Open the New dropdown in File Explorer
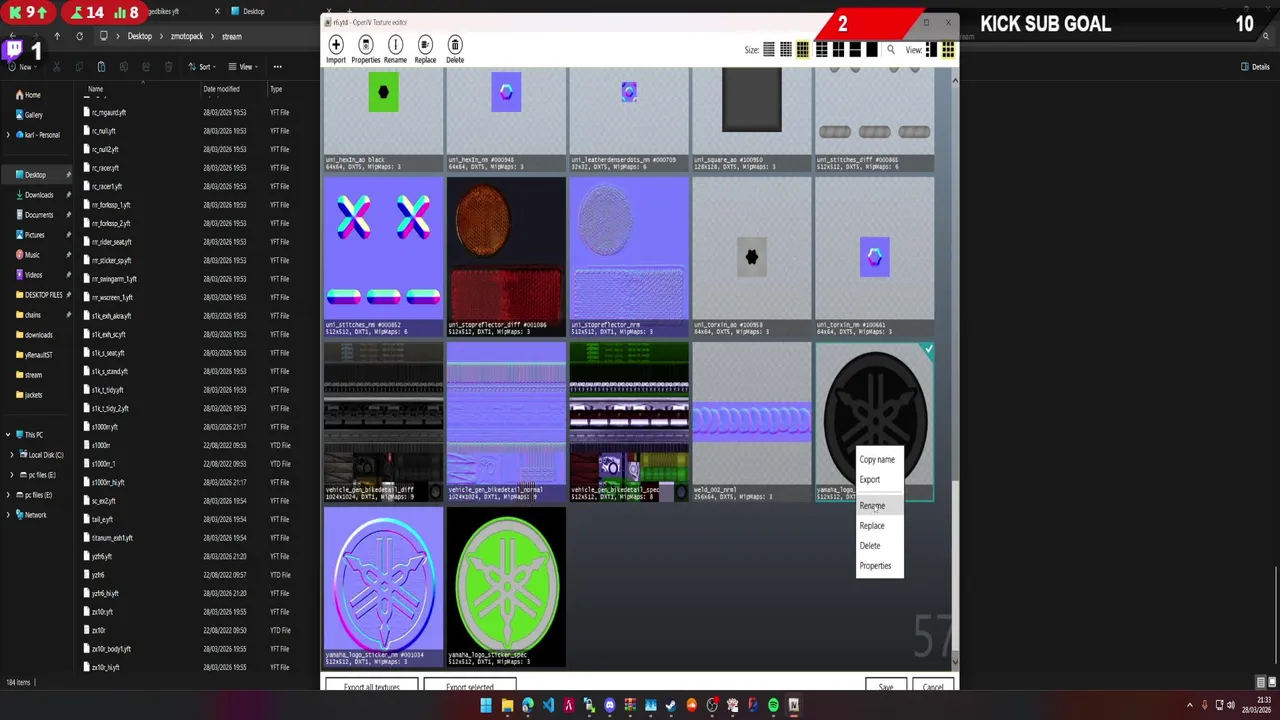1280x720 pixels. coord(21,67)
